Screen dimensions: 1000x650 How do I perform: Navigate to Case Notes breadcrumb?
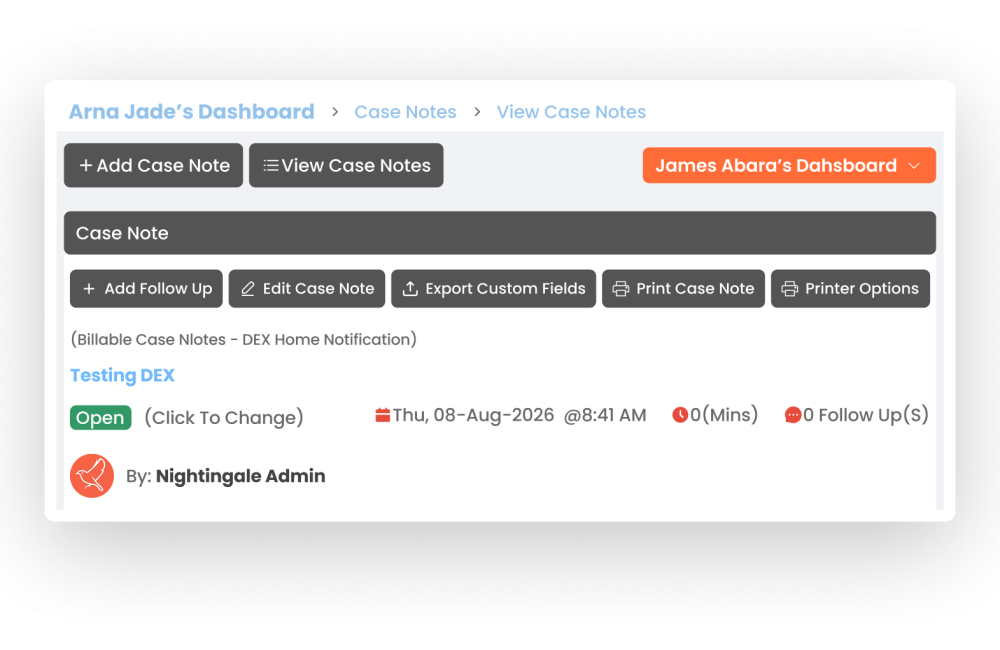tap(405, 112)
